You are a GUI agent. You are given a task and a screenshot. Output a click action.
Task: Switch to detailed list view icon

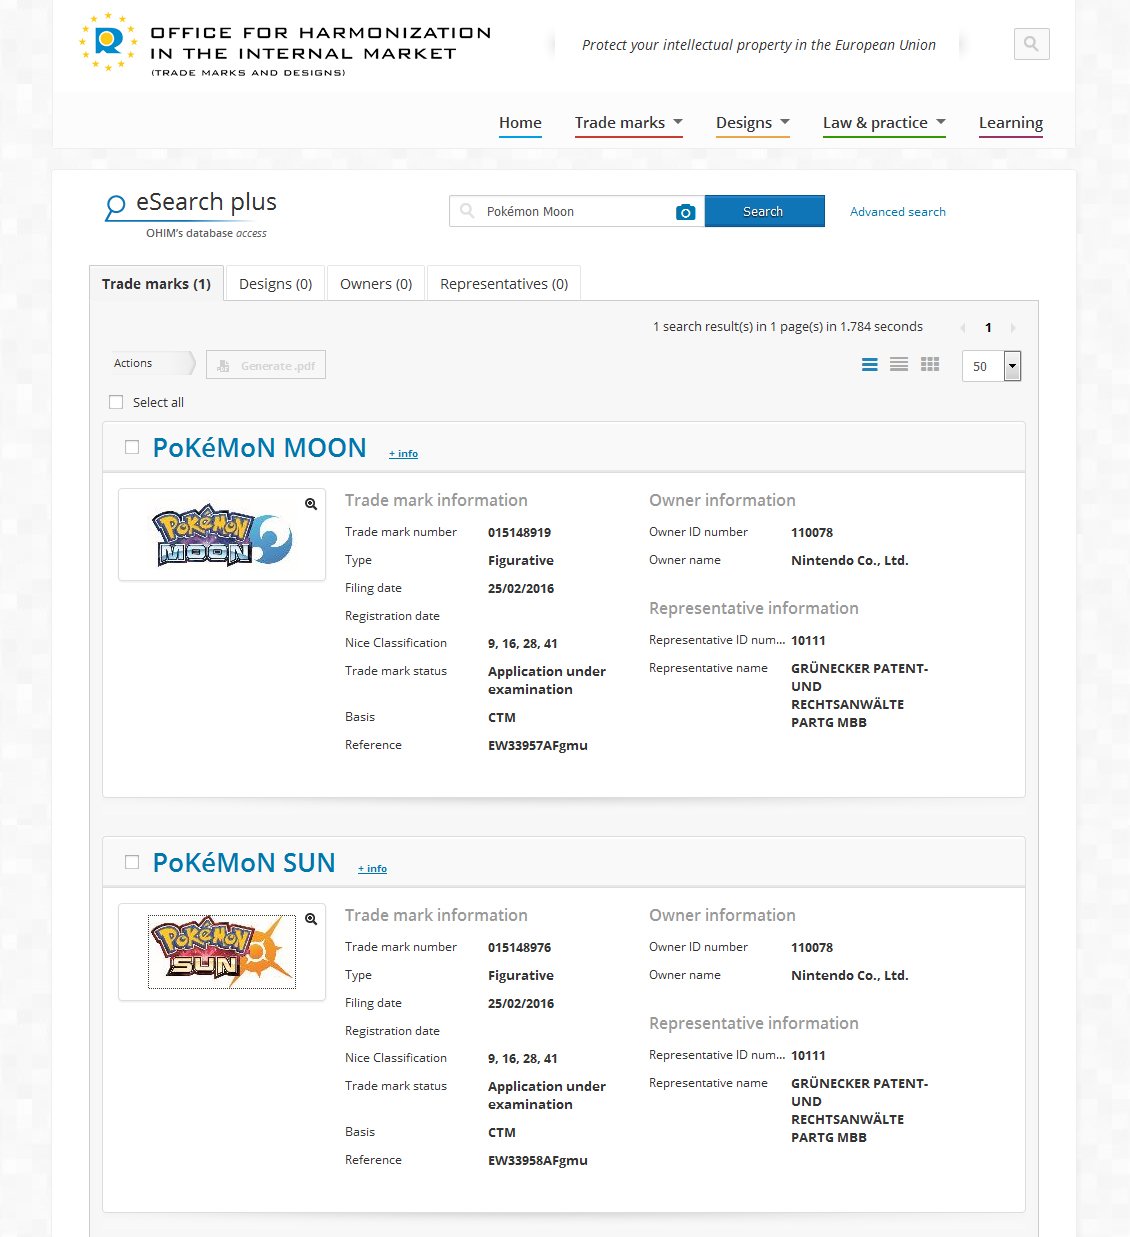[x=870, y=365]
